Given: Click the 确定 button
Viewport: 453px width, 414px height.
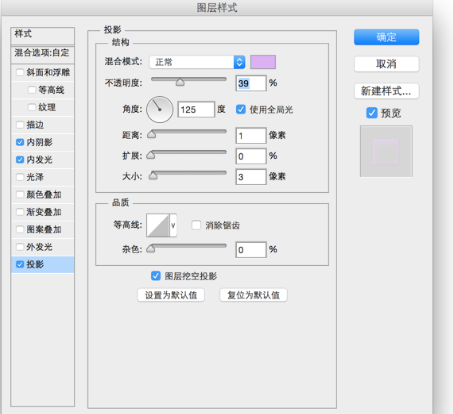Looking at the screenshot, I should pos(386,37).
